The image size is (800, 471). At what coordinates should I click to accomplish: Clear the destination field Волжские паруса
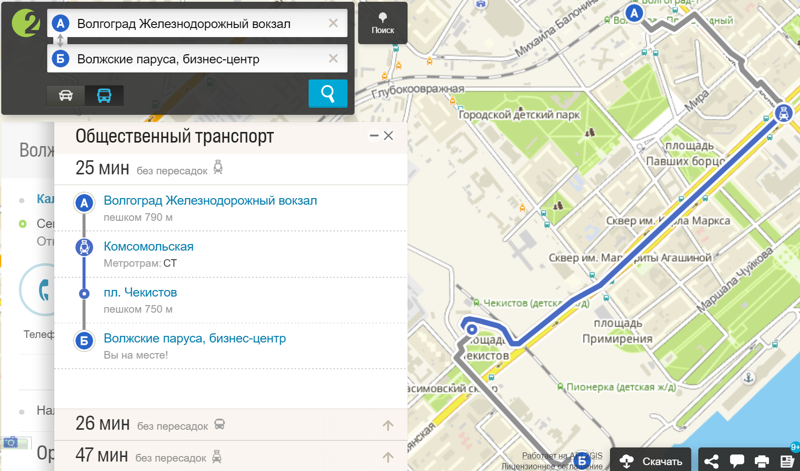pos(333,59)
